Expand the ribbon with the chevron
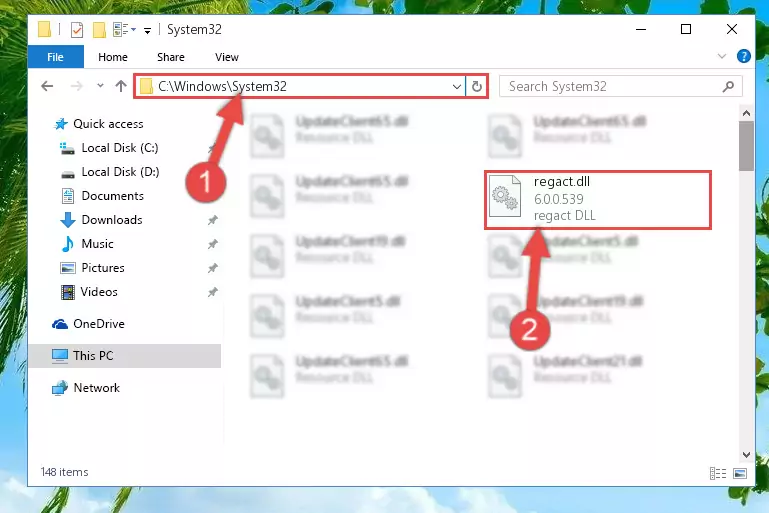The image size is (769, 513). tap(721, 56)
